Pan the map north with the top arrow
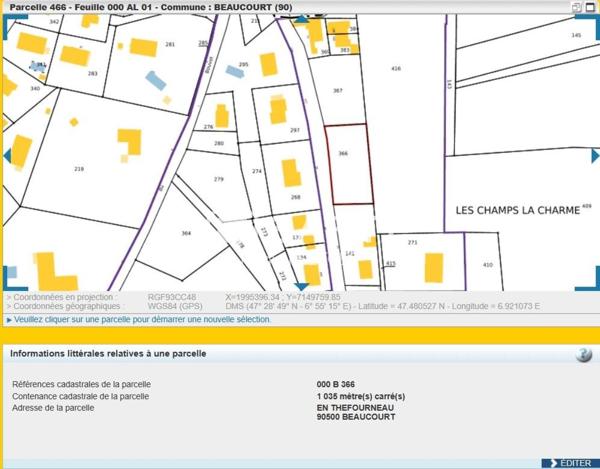The width and height of the screenshot is (600, 469). (302, 19)
